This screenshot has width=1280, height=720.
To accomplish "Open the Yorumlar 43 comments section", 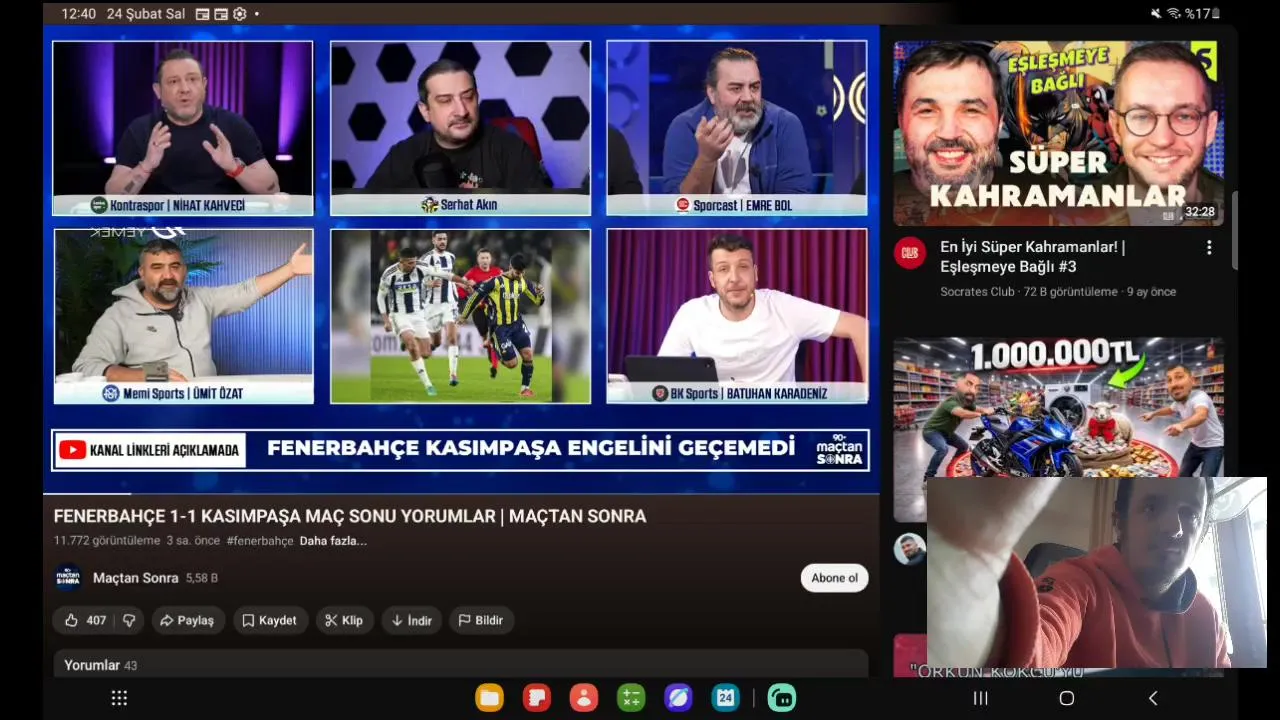I will 461,664.
